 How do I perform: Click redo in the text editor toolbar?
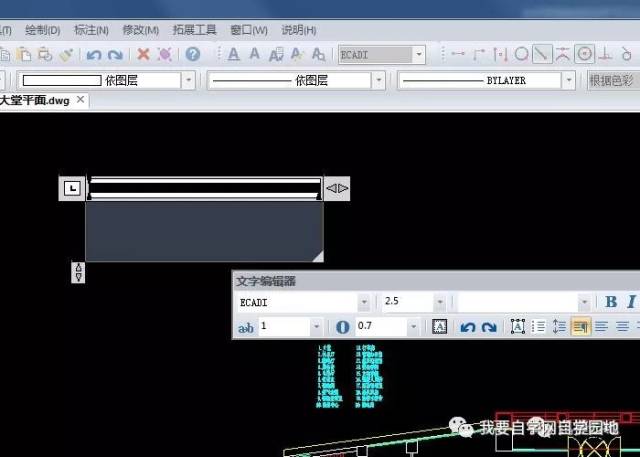(489, 327)
